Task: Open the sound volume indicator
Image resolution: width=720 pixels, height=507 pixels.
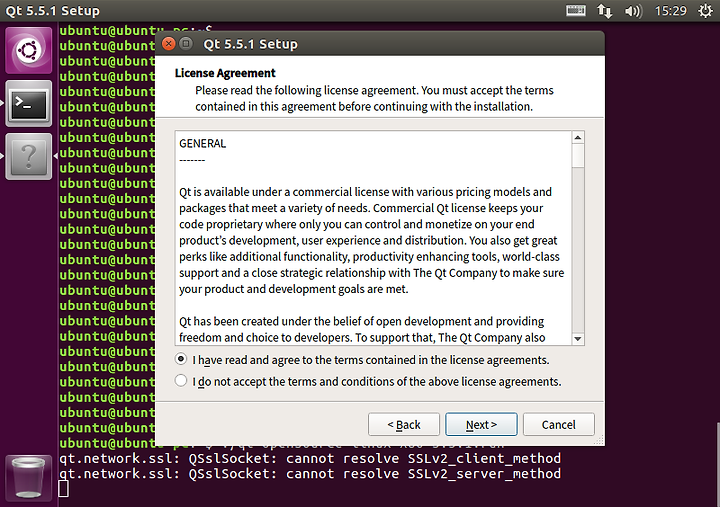Action: [x=633, y=11]
